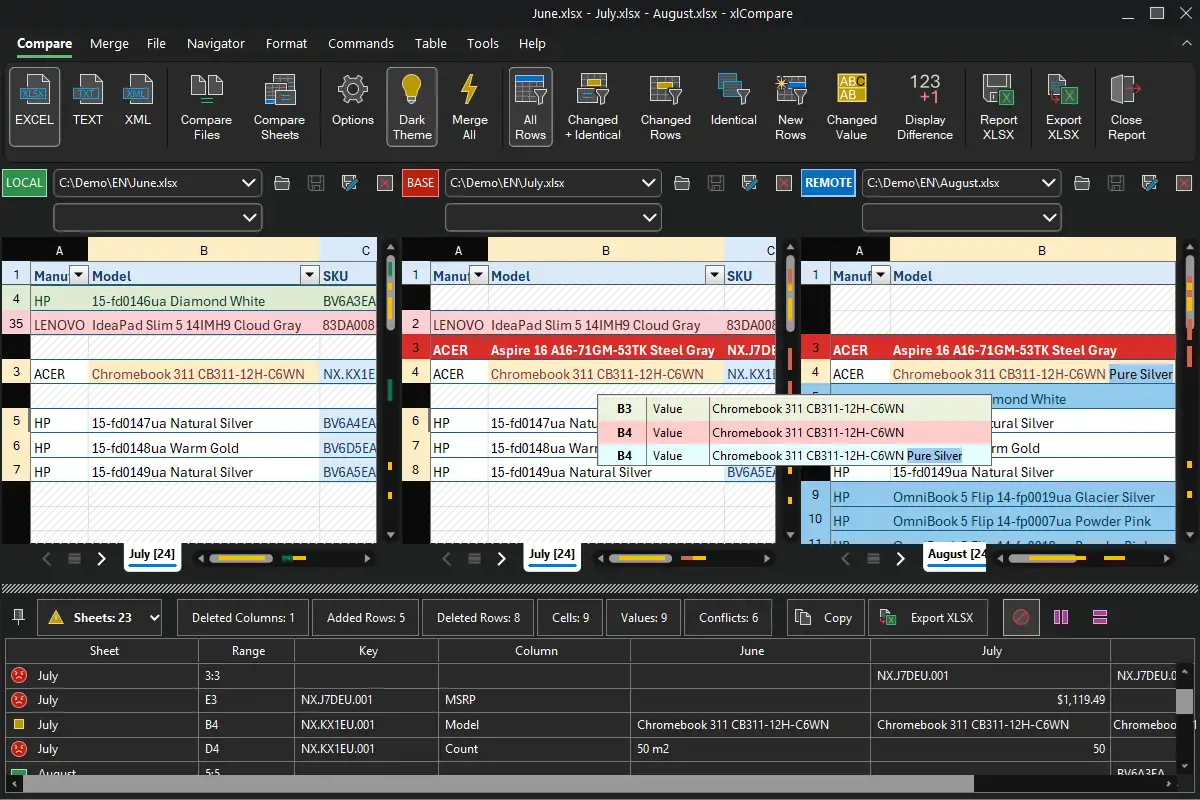Click the Conflicts: 6 button

coord(728,618)
